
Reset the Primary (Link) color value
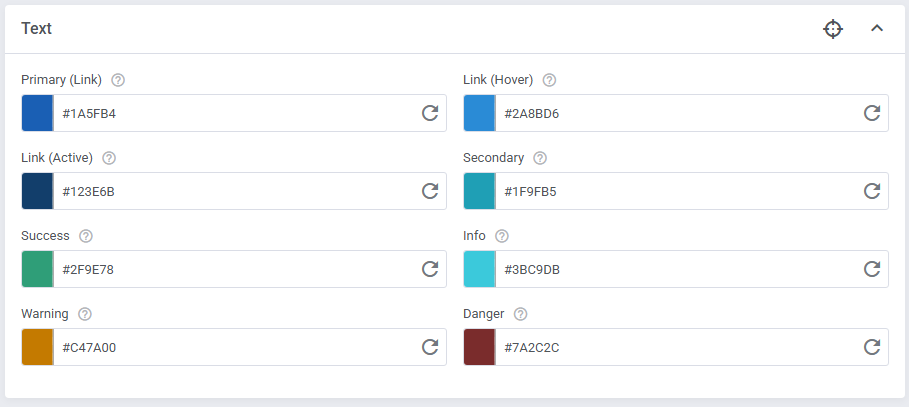coord(430,113)
